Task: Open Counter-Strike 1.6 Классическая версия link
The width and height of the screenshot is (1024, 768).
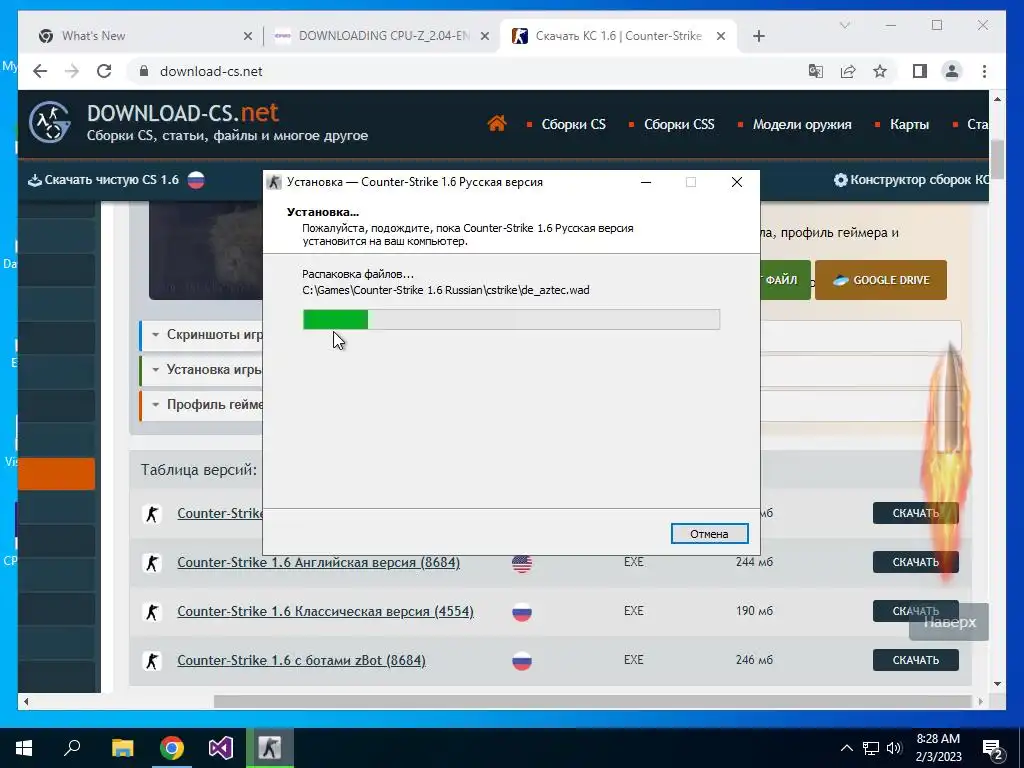Action: click(325, 611)
